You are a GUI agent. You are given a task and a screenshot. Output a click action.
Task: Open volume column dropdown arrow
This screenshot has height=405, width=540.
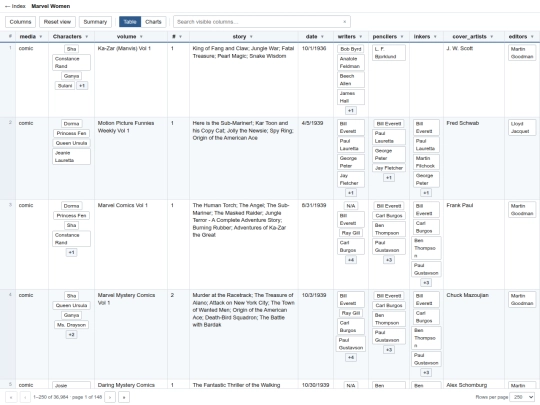point(141,37)
